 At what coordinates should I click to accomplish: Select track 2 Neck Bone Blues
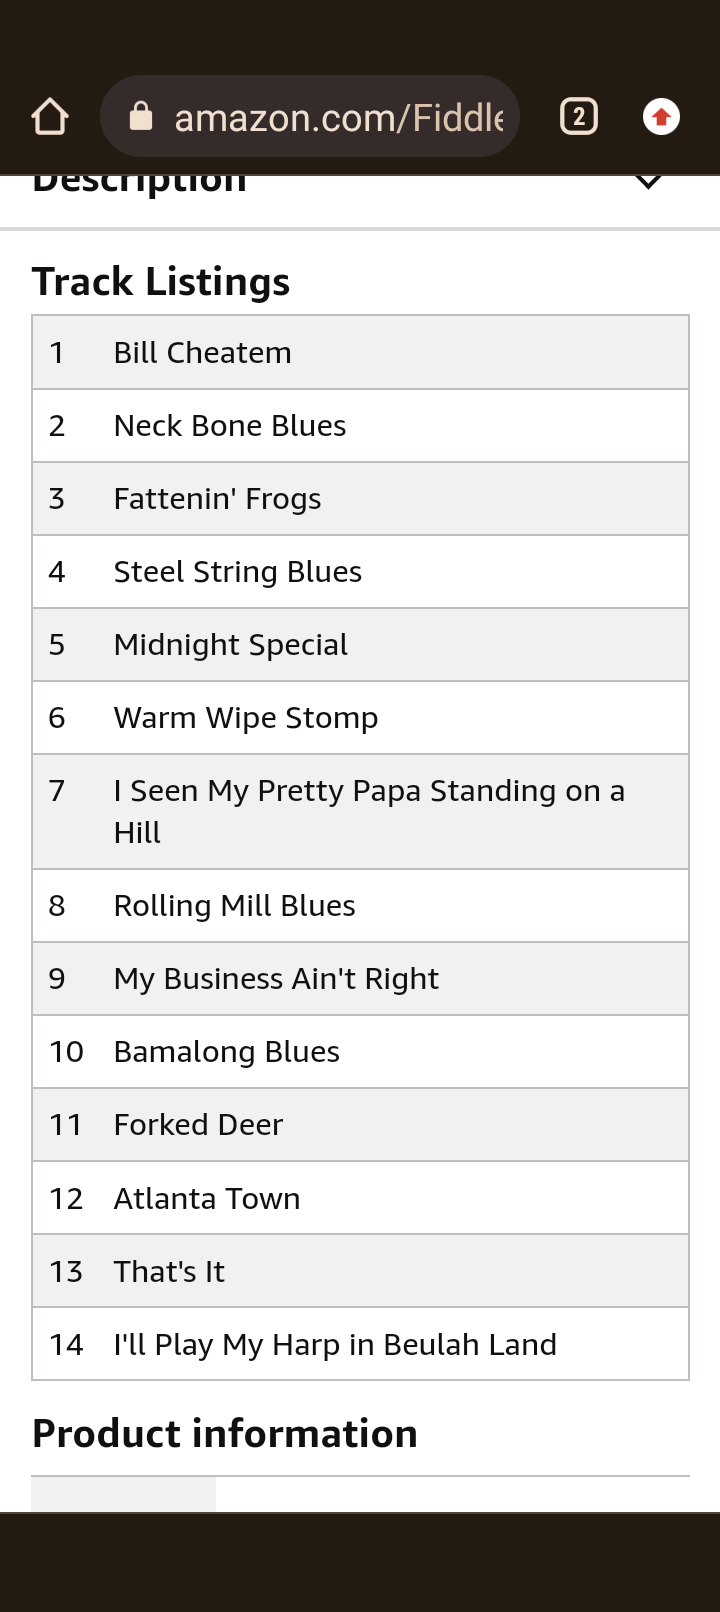(x=360, y=425)
